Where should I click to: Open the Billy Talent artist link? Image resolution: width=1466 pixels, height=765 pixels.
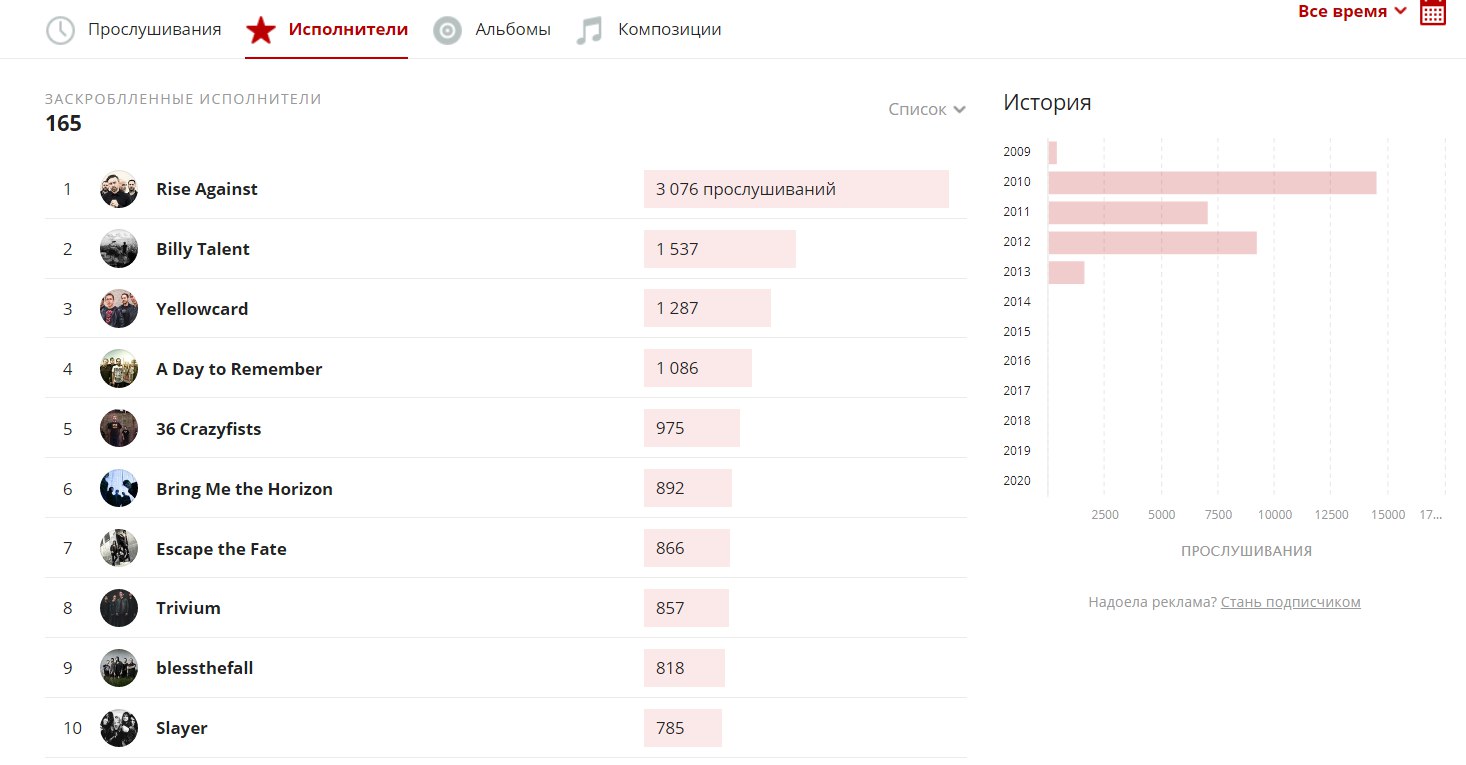[203, 249]
